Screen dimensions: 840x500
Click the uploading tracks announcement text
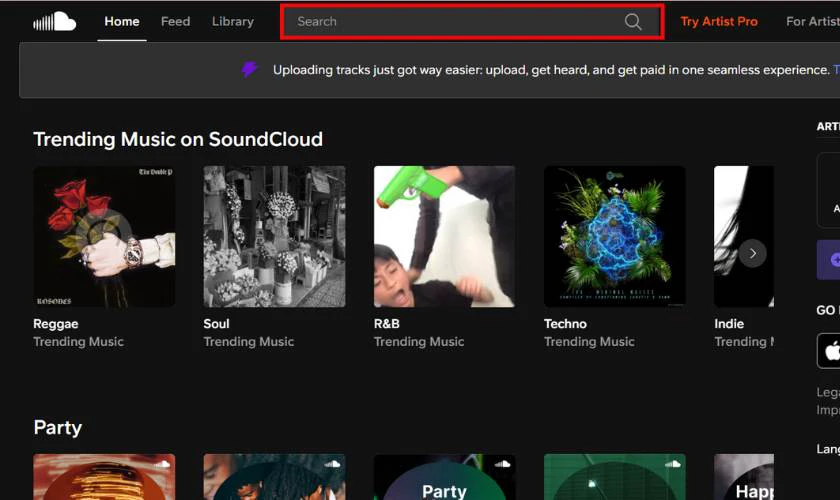[x=551, y=70]
